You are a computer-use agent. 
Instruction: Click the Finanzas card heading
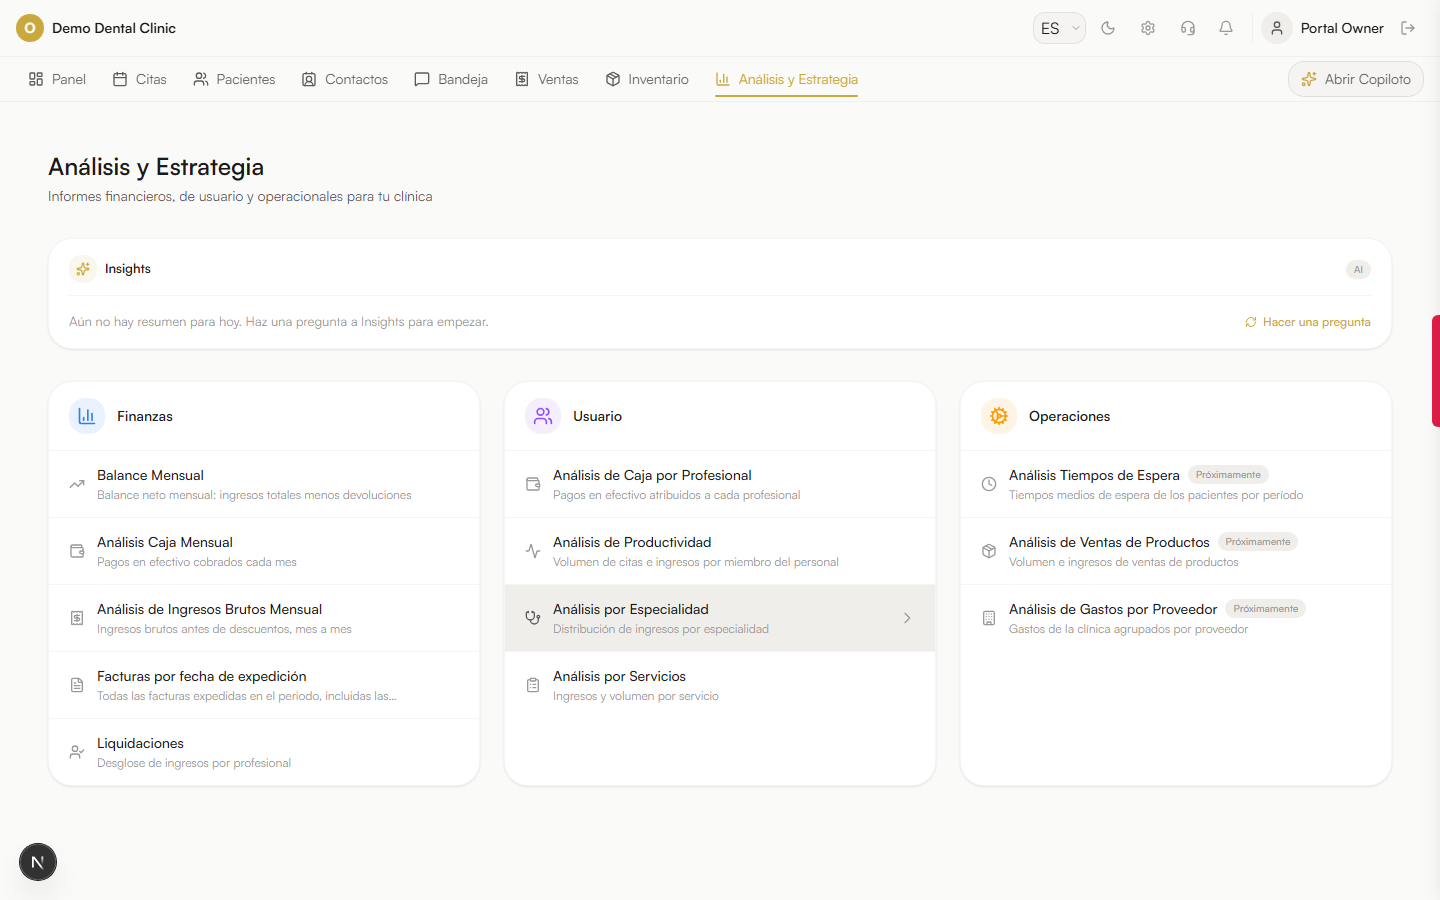point(145,416)
